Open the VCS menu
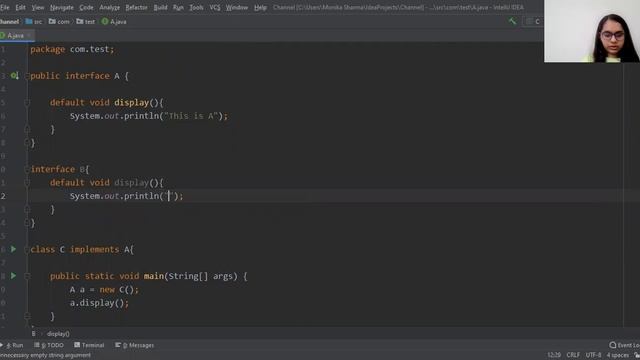 [x=215, y=7]
